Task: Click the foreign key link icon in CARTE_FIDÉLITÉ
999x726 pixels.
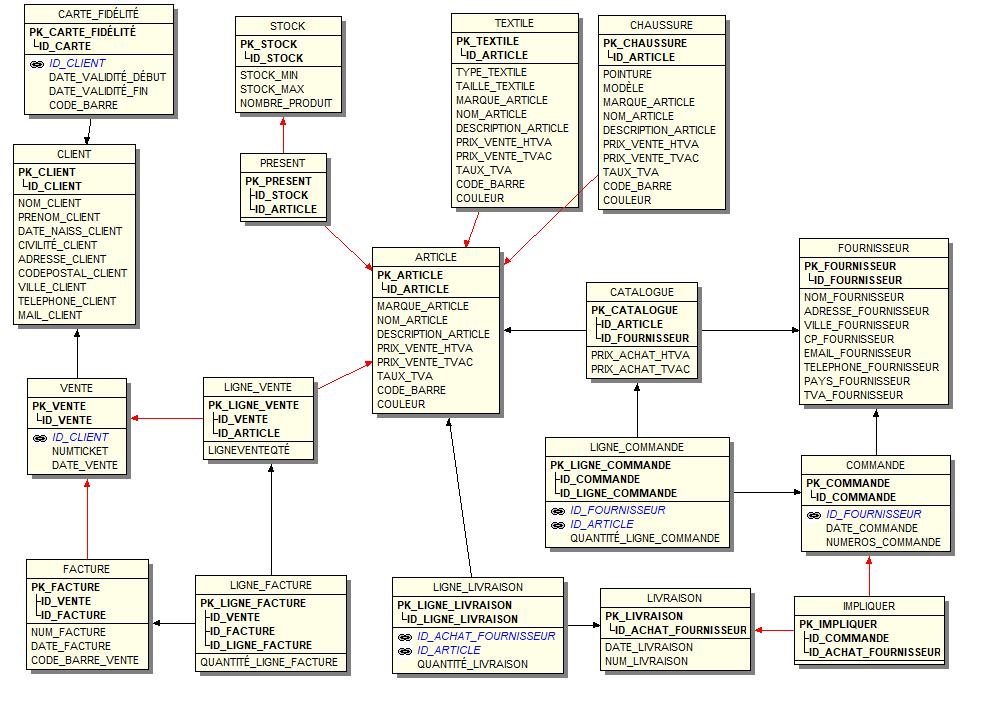Action: click(37, 64)
